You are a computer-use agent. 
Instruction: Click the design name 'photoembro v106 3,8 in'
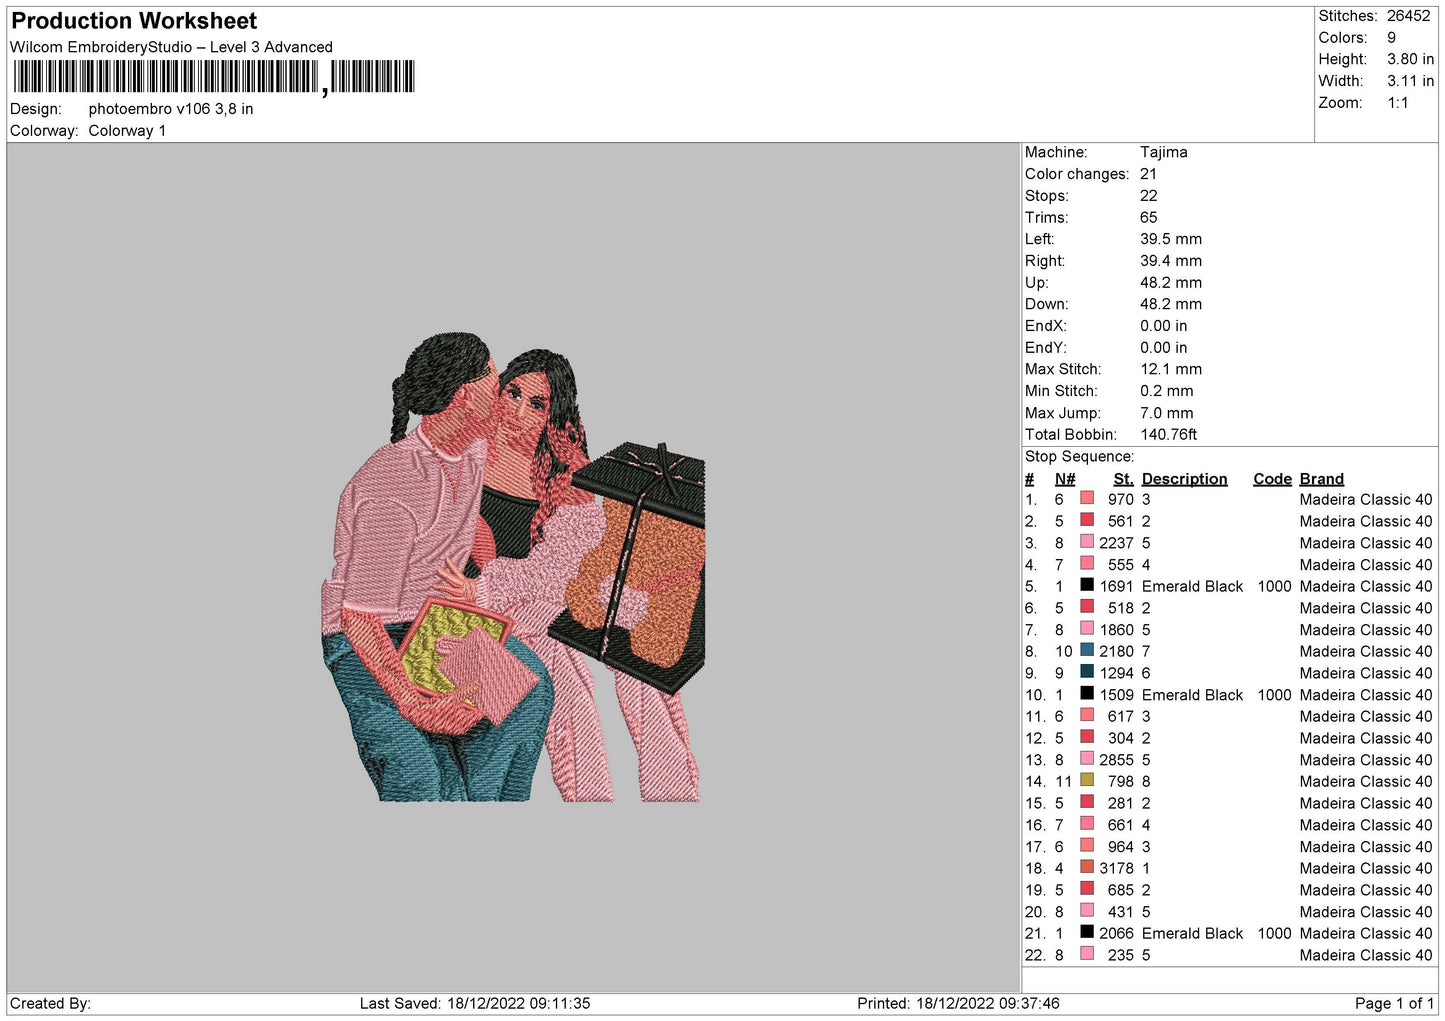coord(171,109)
